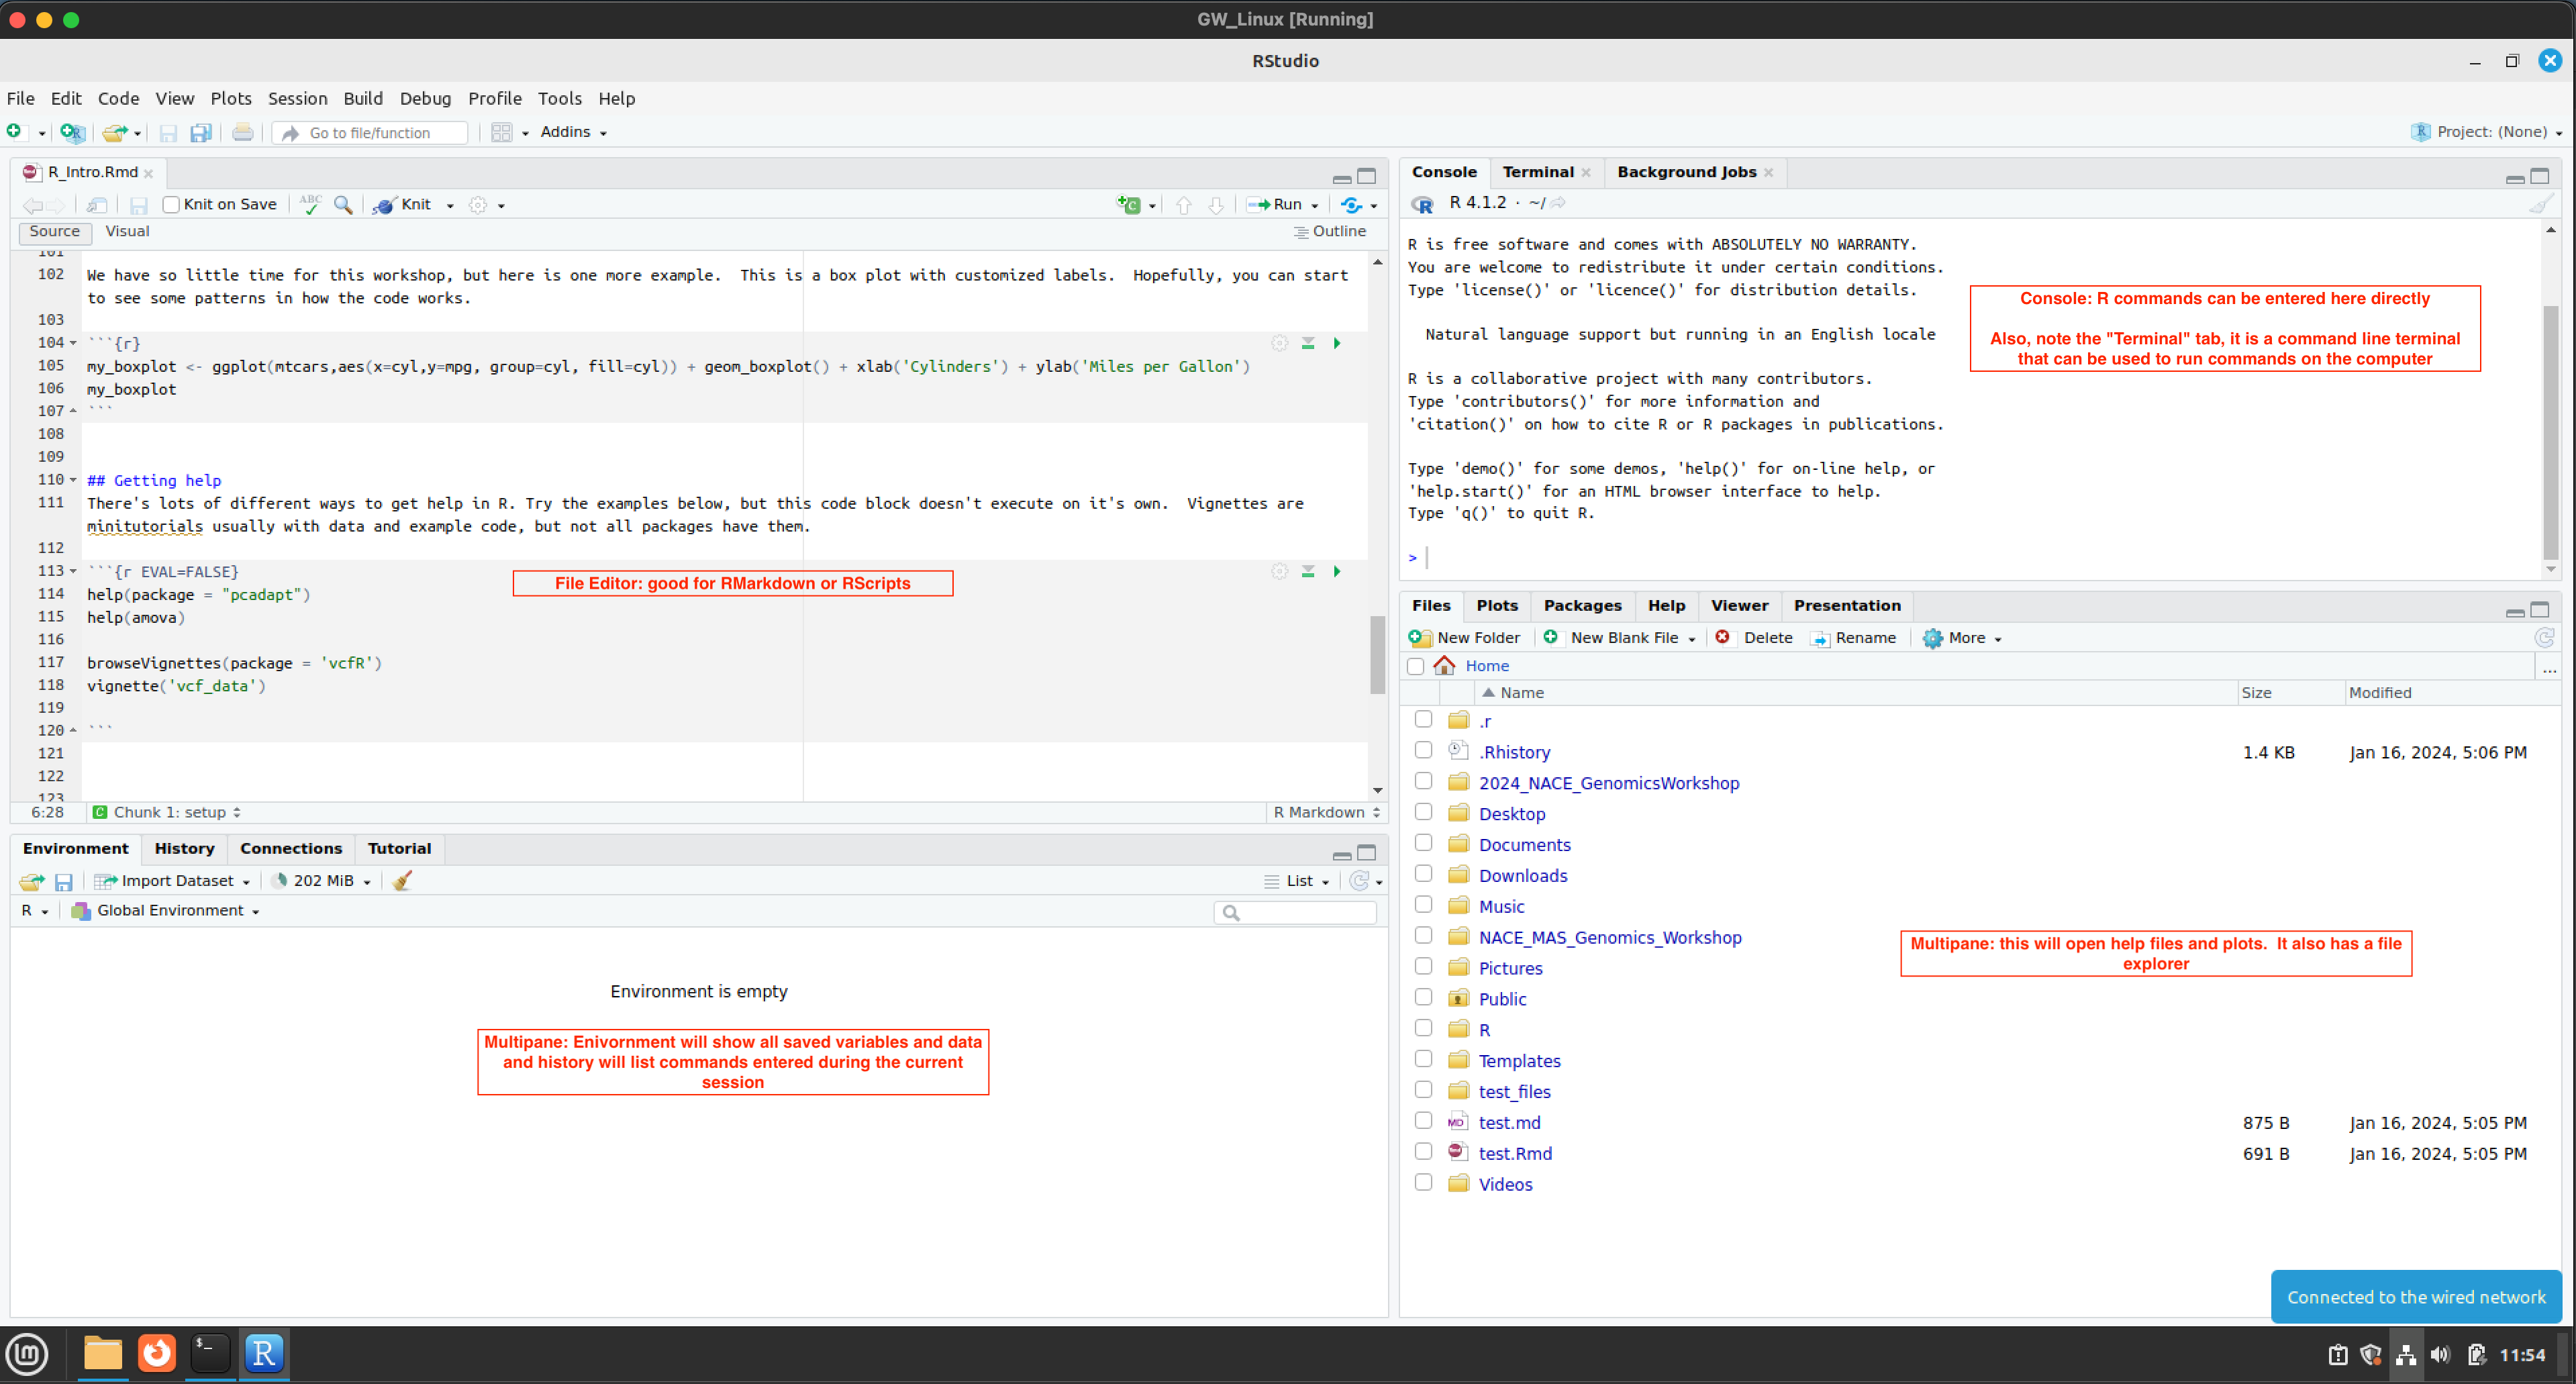Click the New Folder button
The image size is (2576, 1384).
tap(1464, 637)
